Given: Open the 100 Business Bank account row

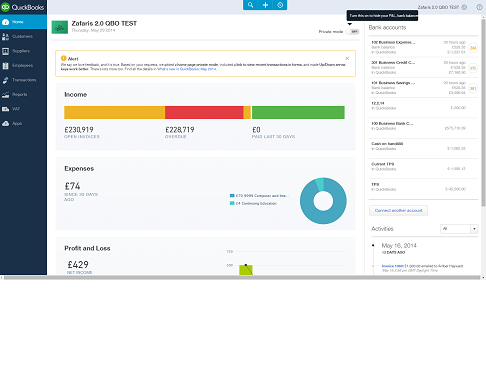Looking at the screenshot, I should pos(423,128).
